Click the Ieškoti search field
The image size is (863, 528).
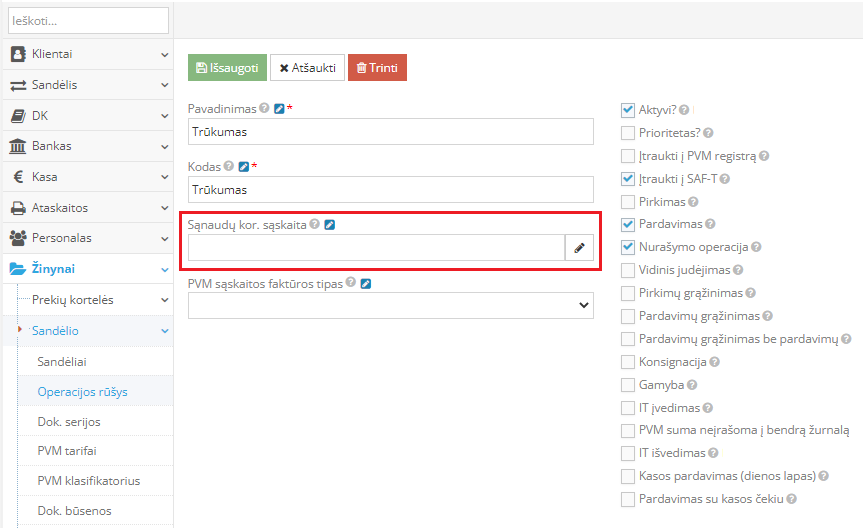pyautogui.click(x=89, y=20)
